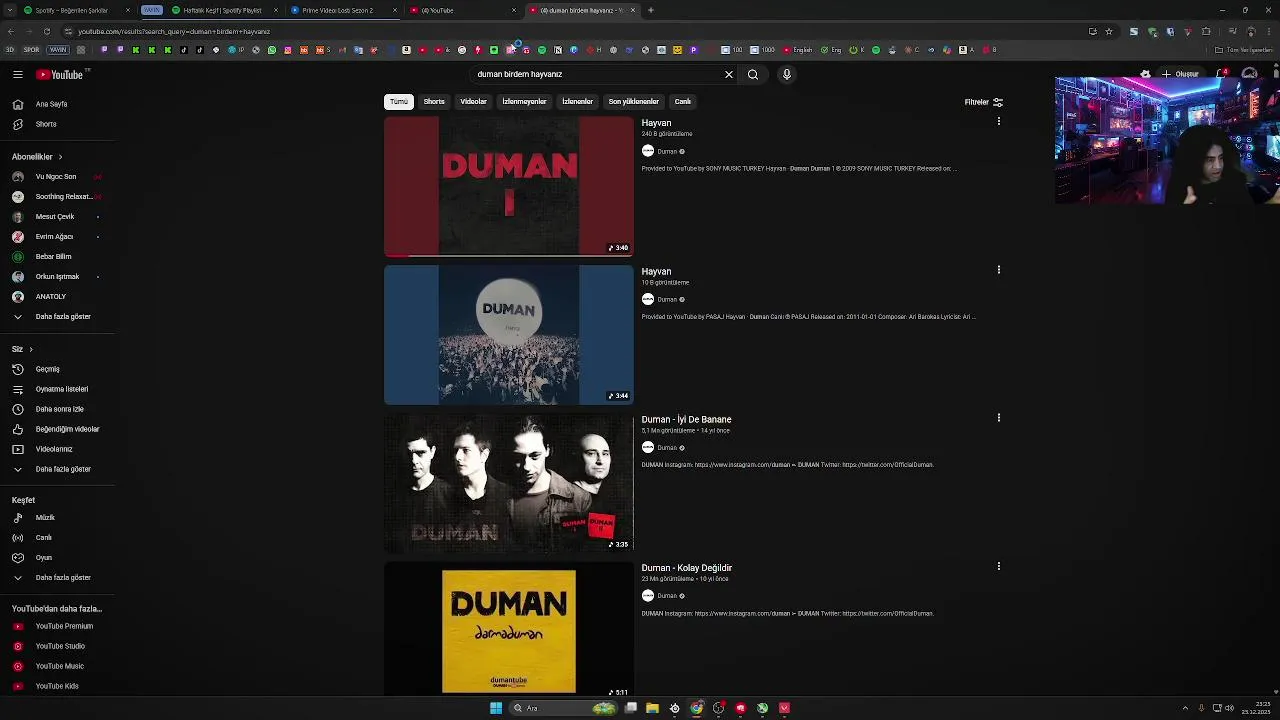Open the YouTube hamburger guide menu
The image size is (1280, 720).
coord(18,74)
